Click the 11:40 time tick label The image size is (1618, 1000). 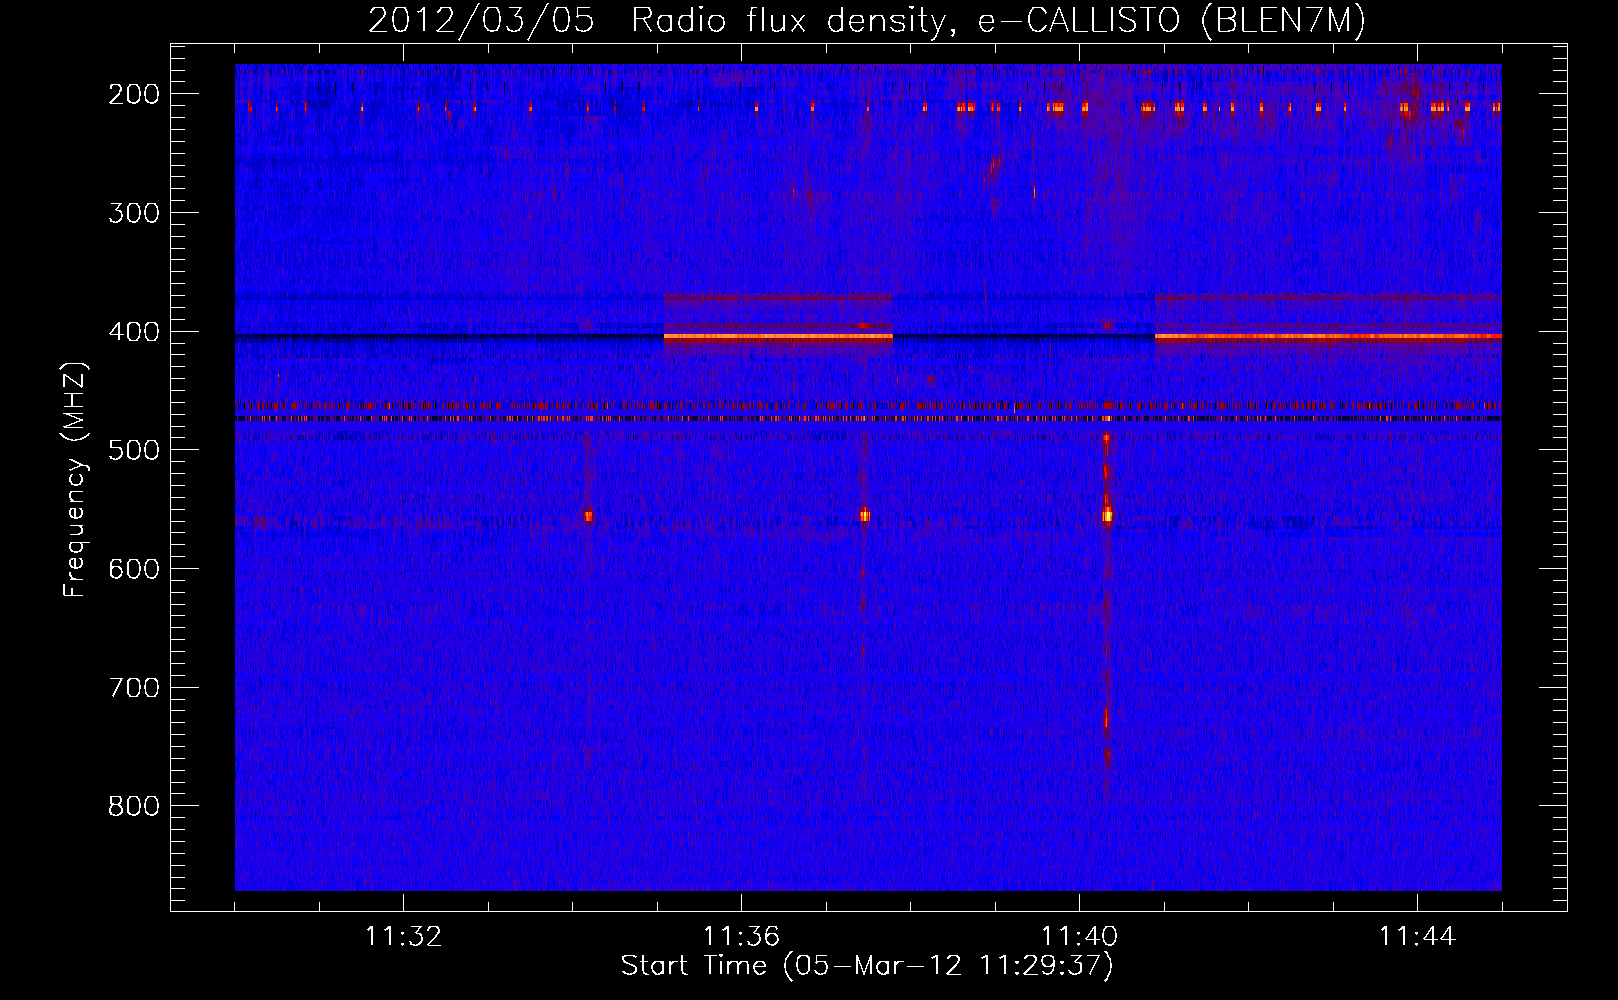pyautogui.click(x=1079, y=937)
